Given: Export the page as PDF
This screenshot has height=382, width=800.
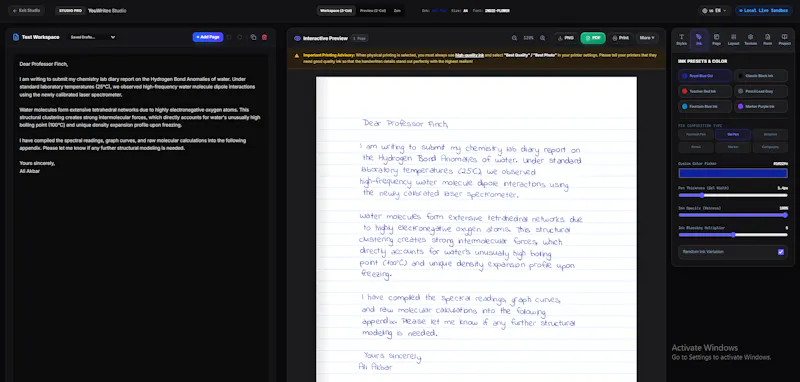Looking at the screenshot, I should pos(593,38).
